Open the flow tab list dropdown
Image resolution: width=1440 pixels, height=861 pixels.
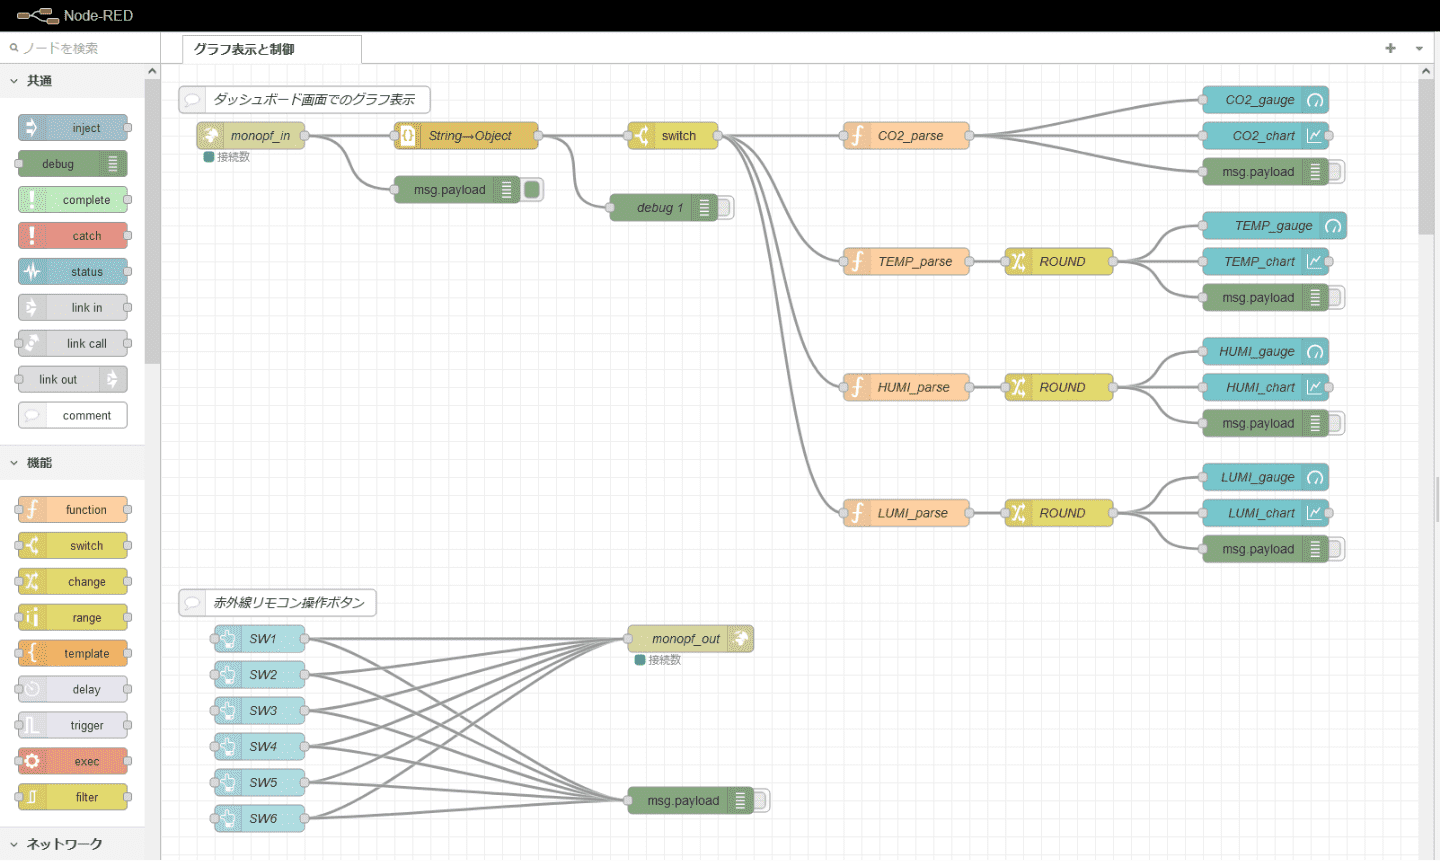pyautogui.click(x=1419, y=48)
